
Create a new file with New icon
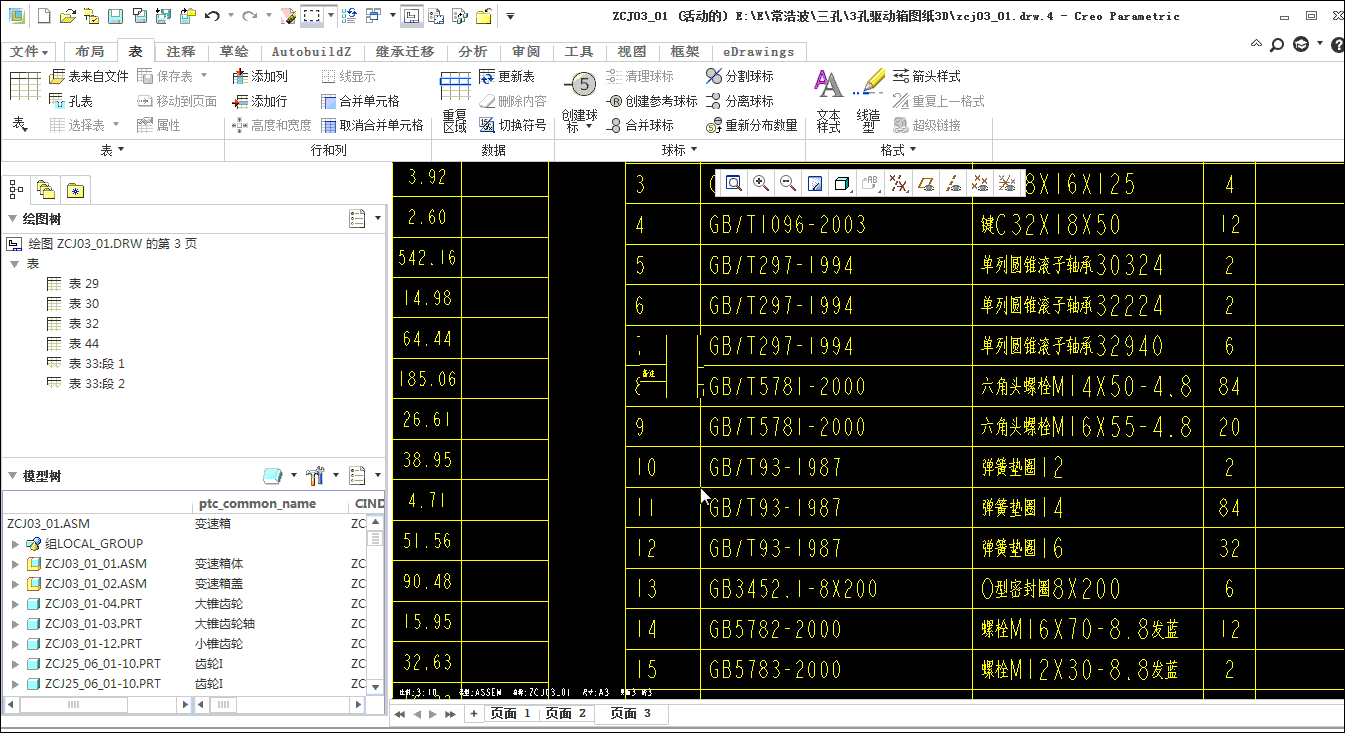[x=44, y=16]
